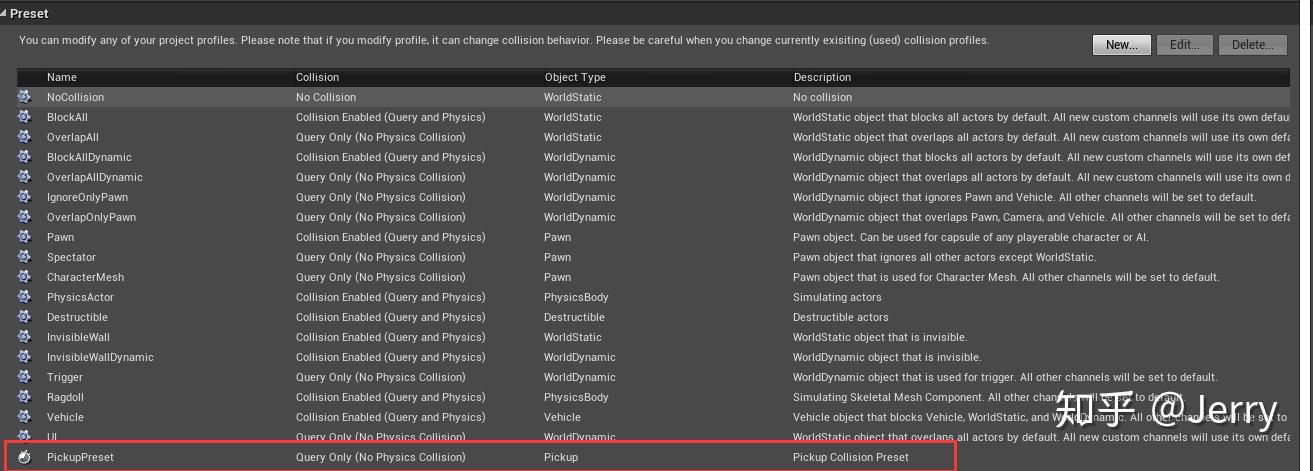Screen dimensions: 1313x471
Task: Select the OverlapAll preset name
Action: 73,137
